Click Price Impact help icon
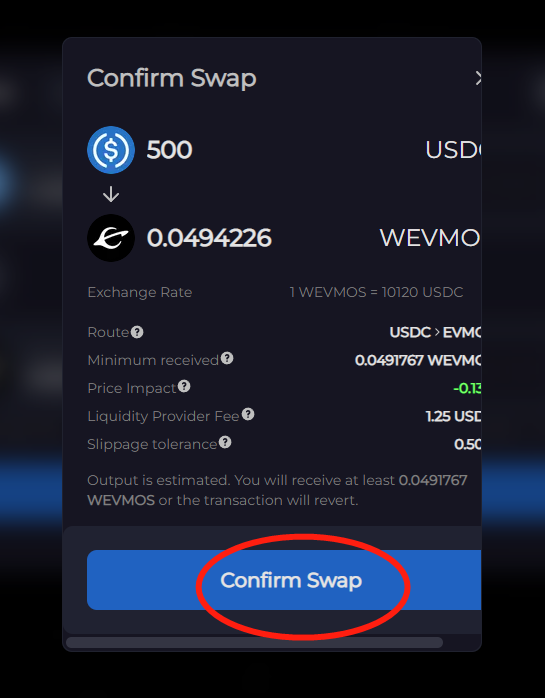This screenshot has height=698, width=545. coord(184,386)
